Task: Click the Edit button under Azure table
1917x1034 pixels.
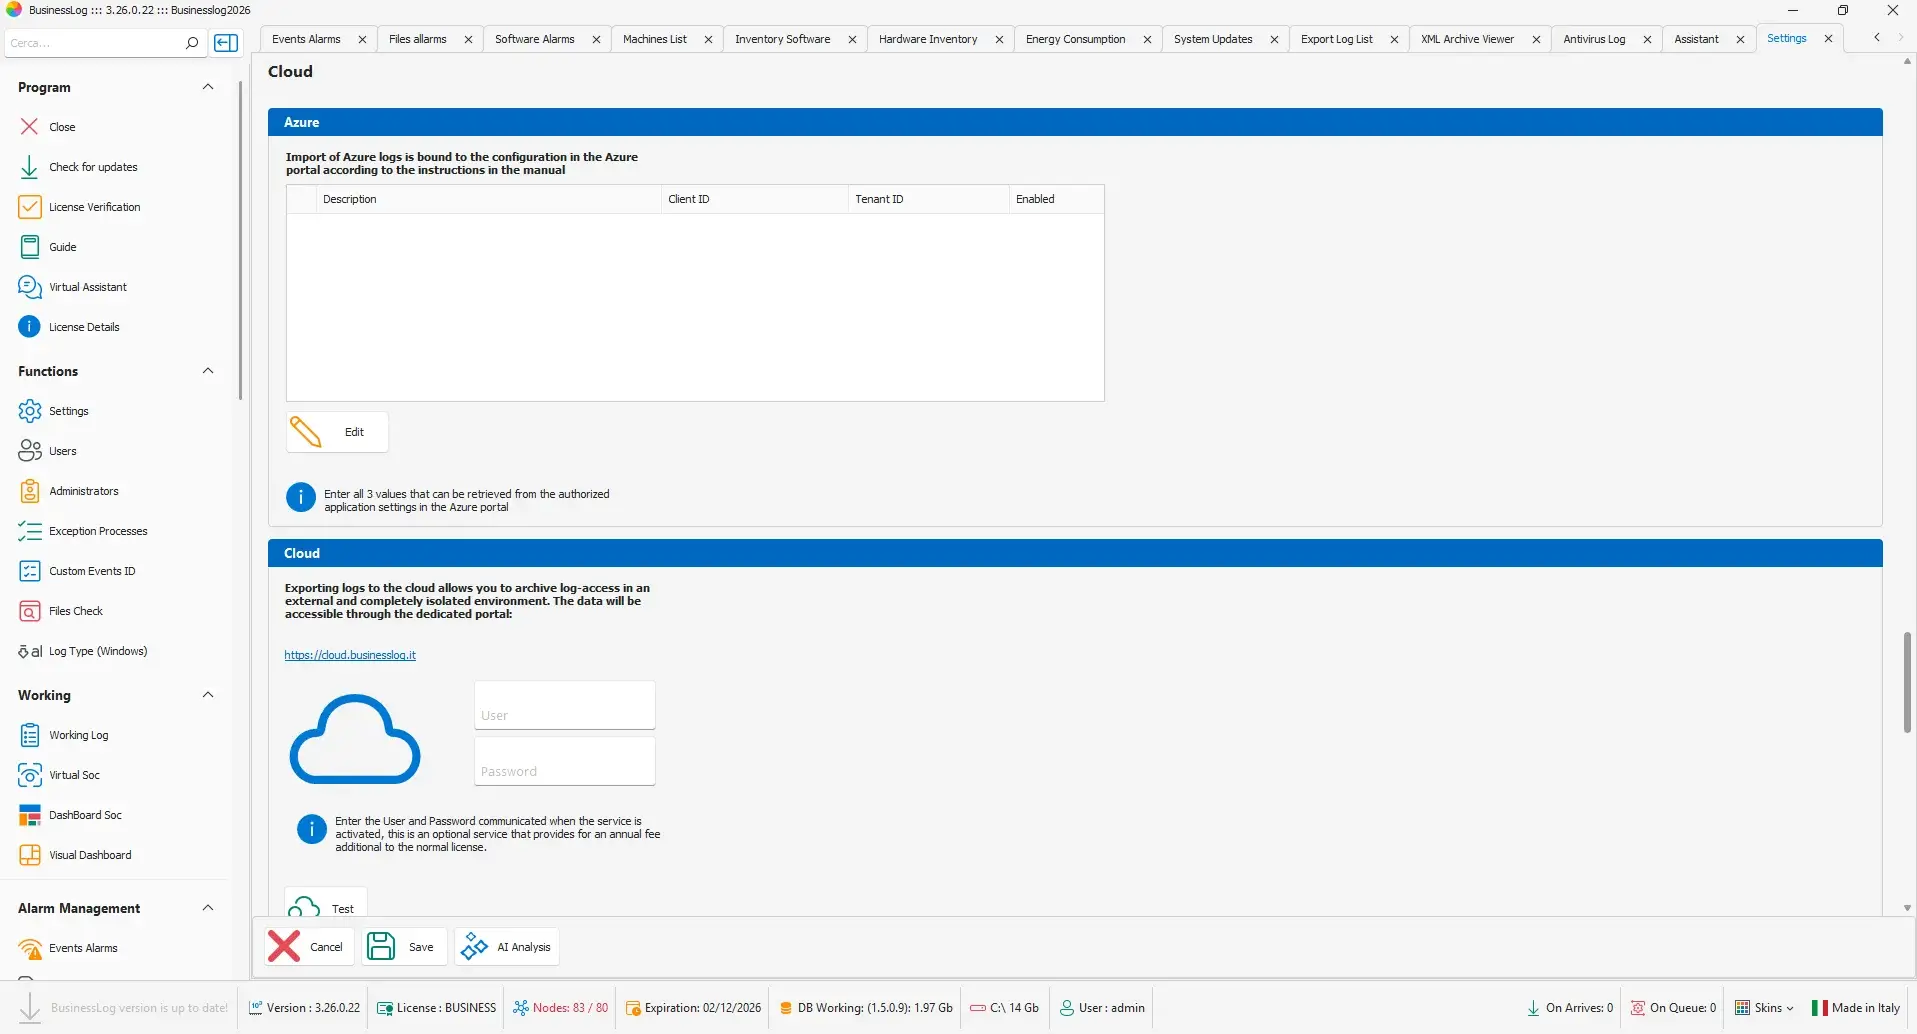Action: (337, 432)
